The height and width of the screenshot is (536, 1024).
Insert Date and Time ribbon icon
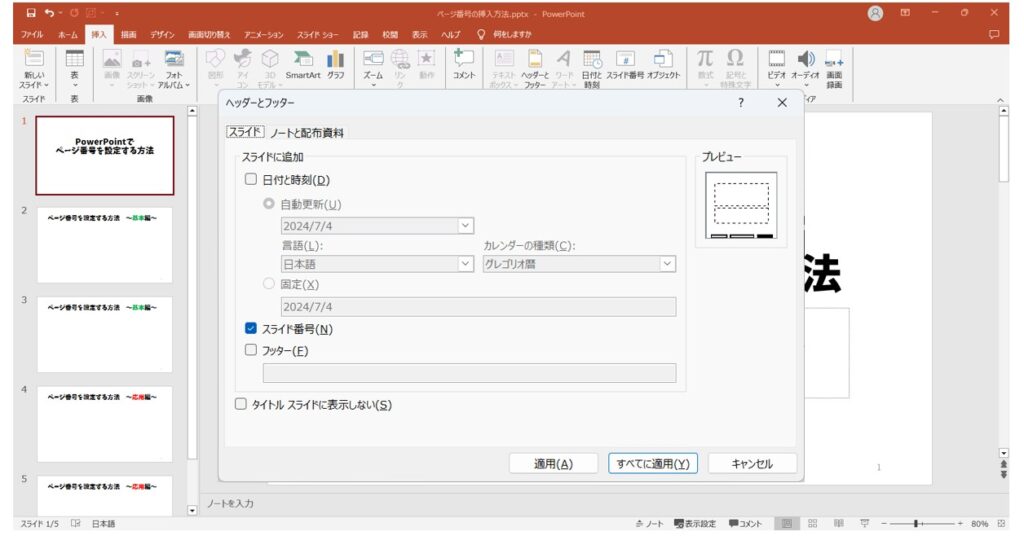click(x=592, y=59)
